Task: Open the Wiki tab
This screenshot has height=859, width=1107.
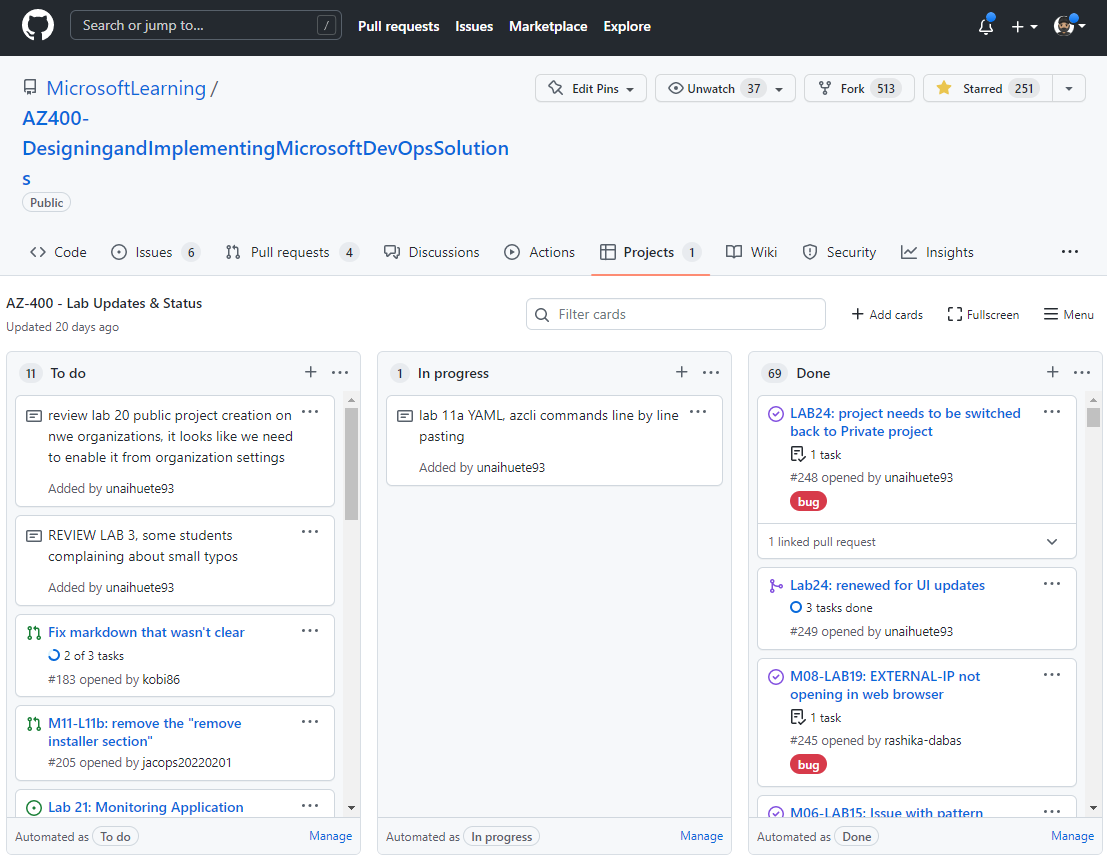Action: click(x=751, y=252)
